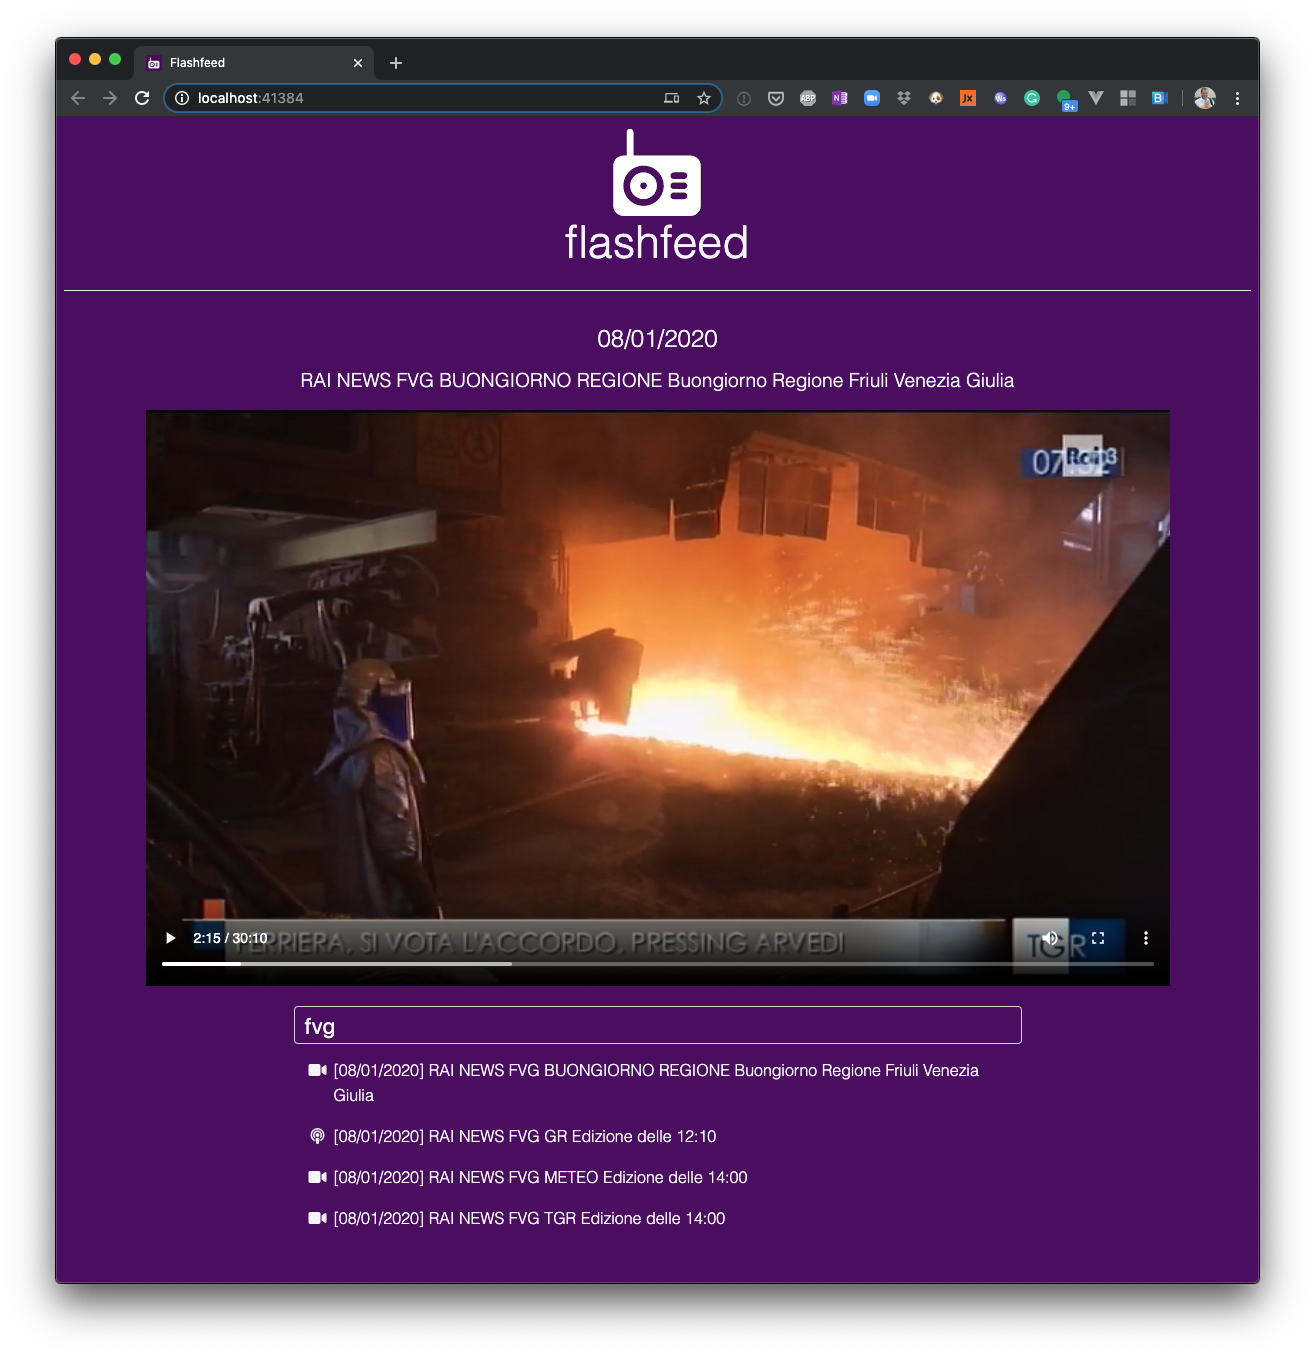Reload the localhost page
Viewport: 1315px width, 1357px height.
142,98
